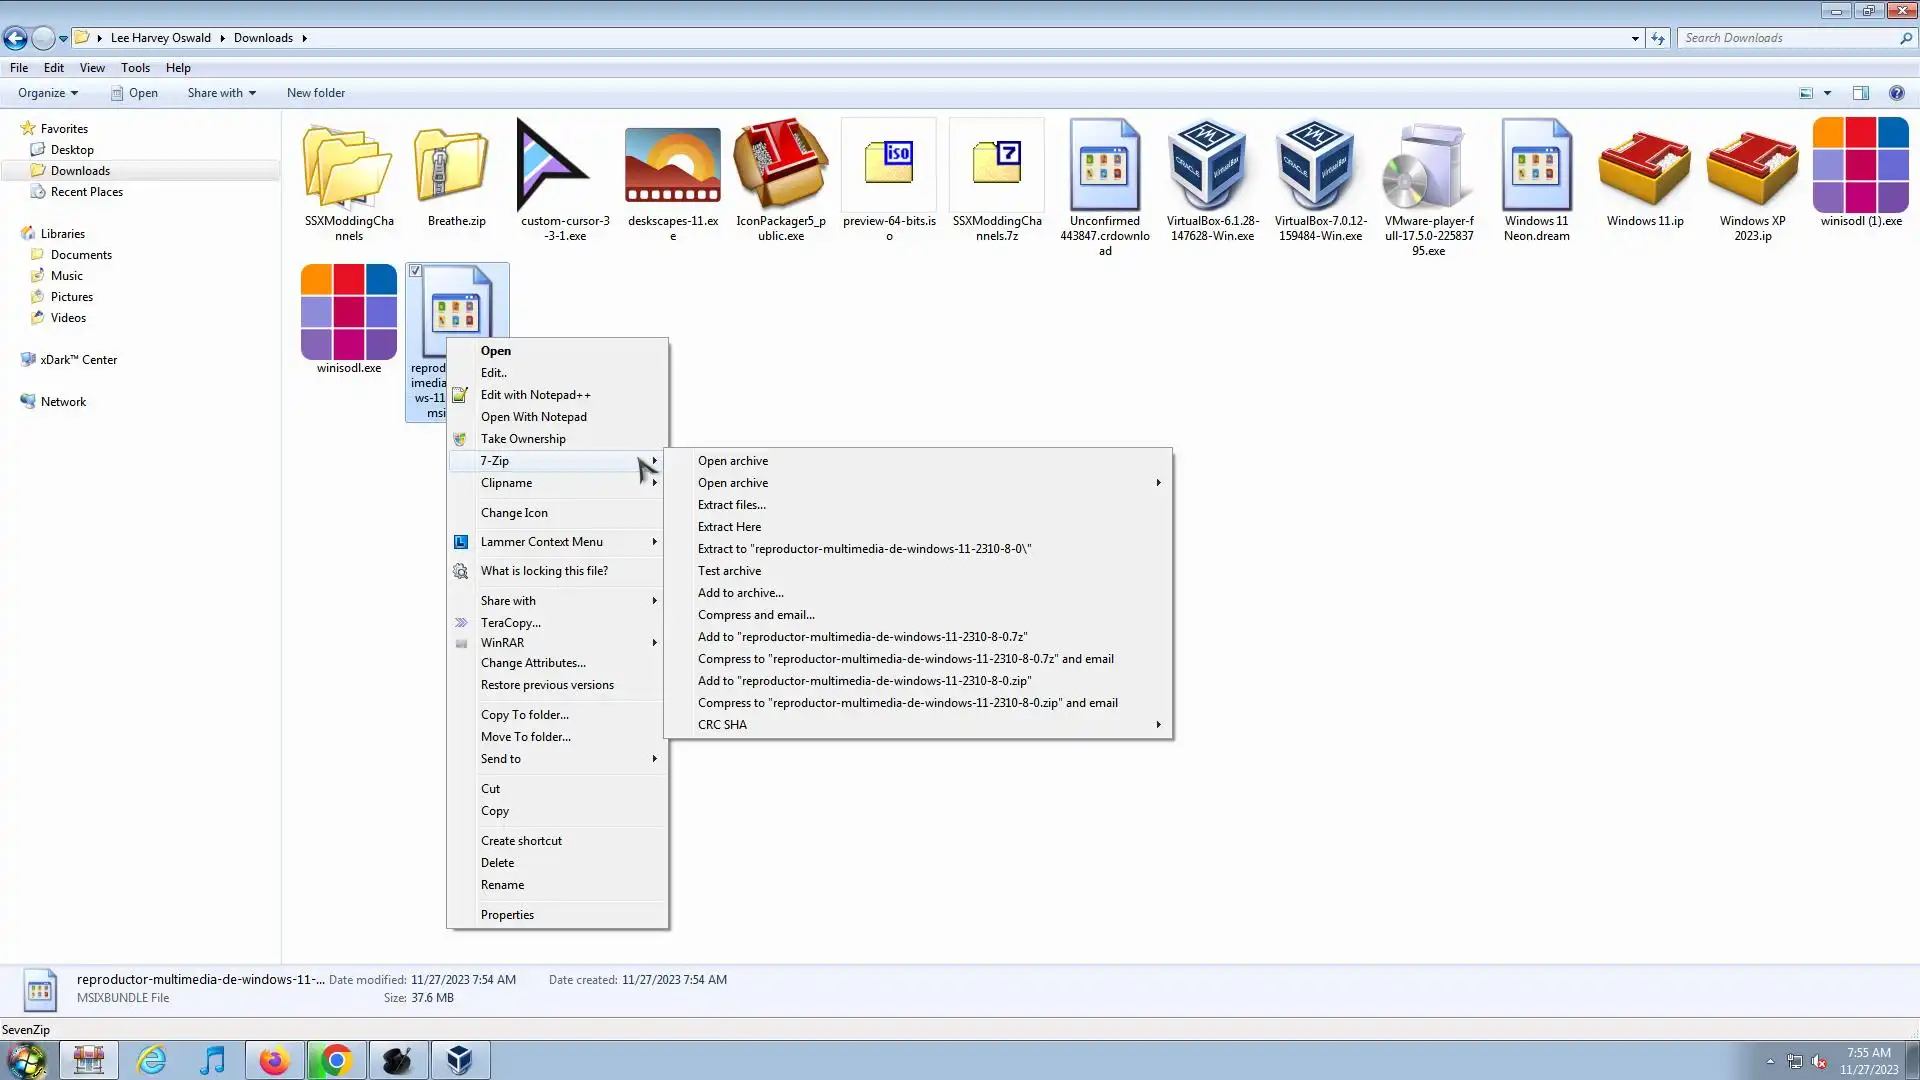Expand the Share with toolbar dropdown
Viewport: 1920px width, 1080px height.
pos(221,93)
